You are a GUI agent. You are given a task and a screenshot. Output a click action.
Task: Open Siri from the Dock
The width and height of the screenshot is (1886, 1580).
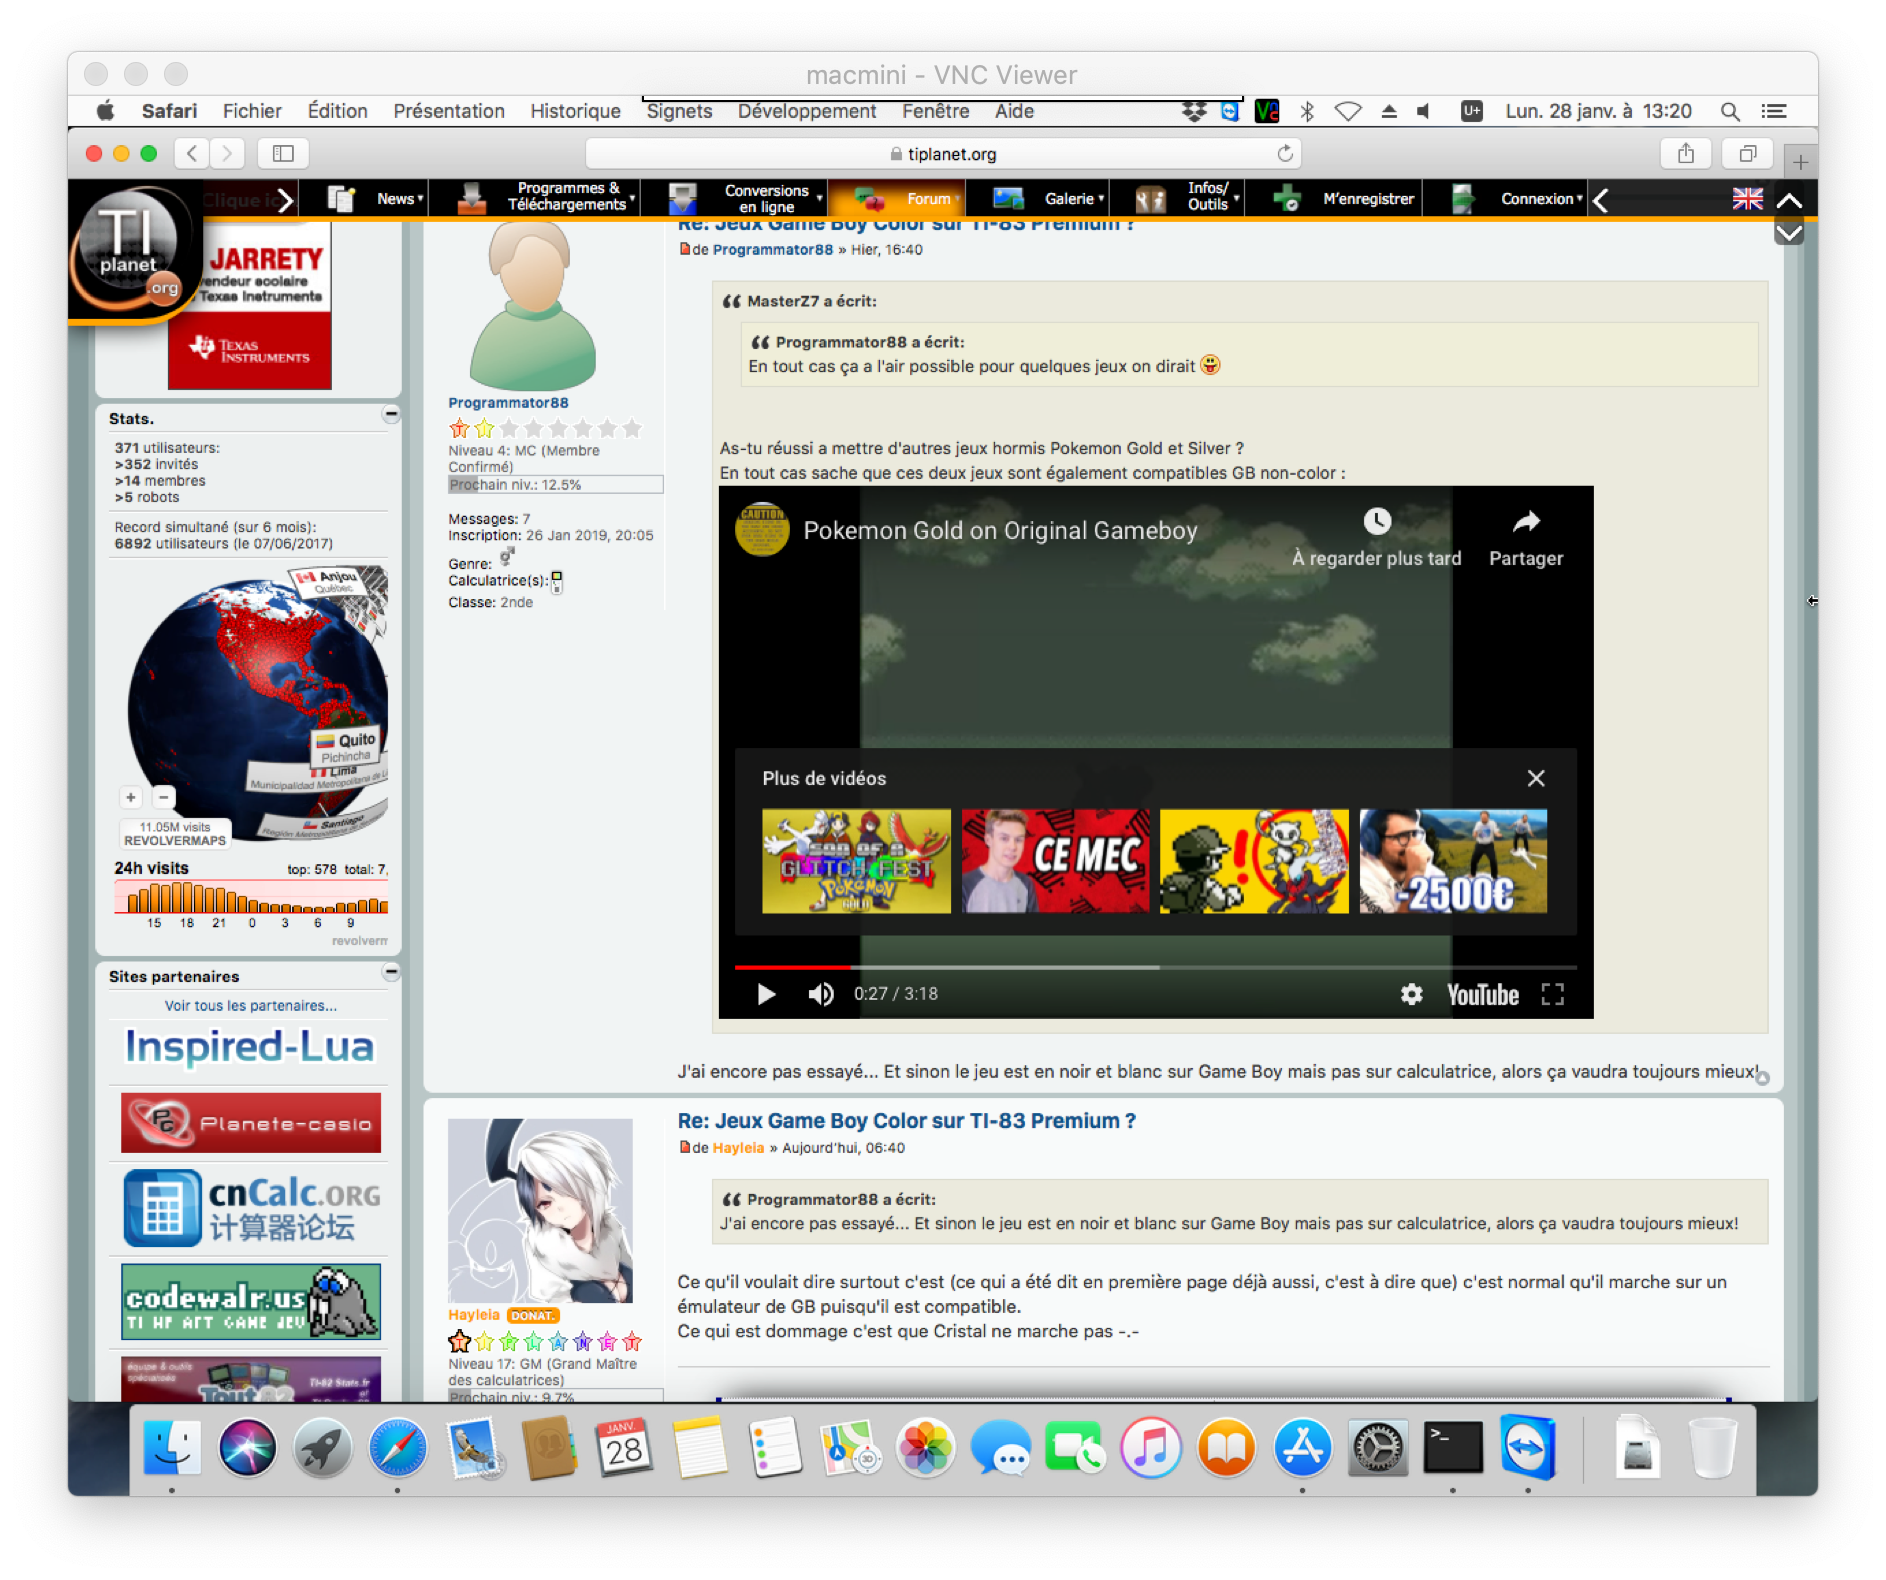pyautogui.click(x=247, y=1448)
